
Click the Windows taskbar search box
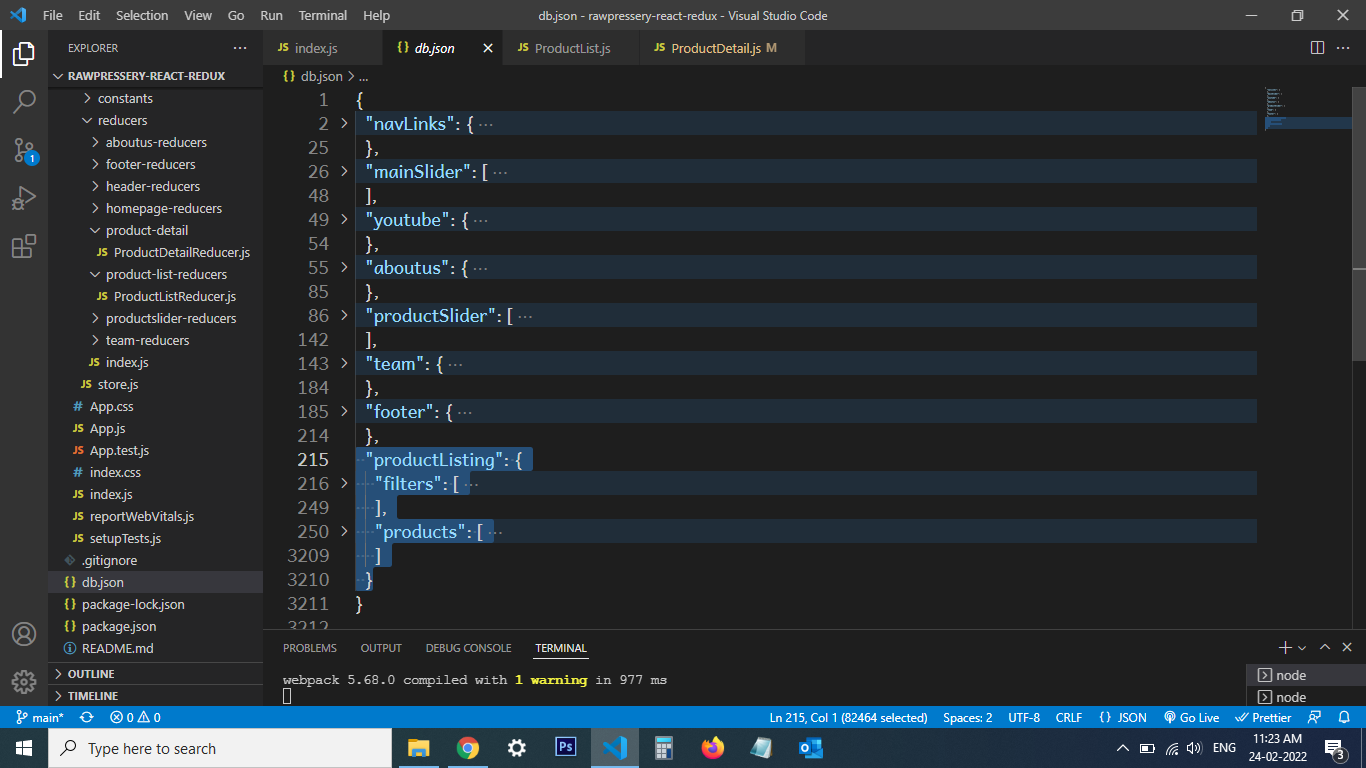pos(220,748)
